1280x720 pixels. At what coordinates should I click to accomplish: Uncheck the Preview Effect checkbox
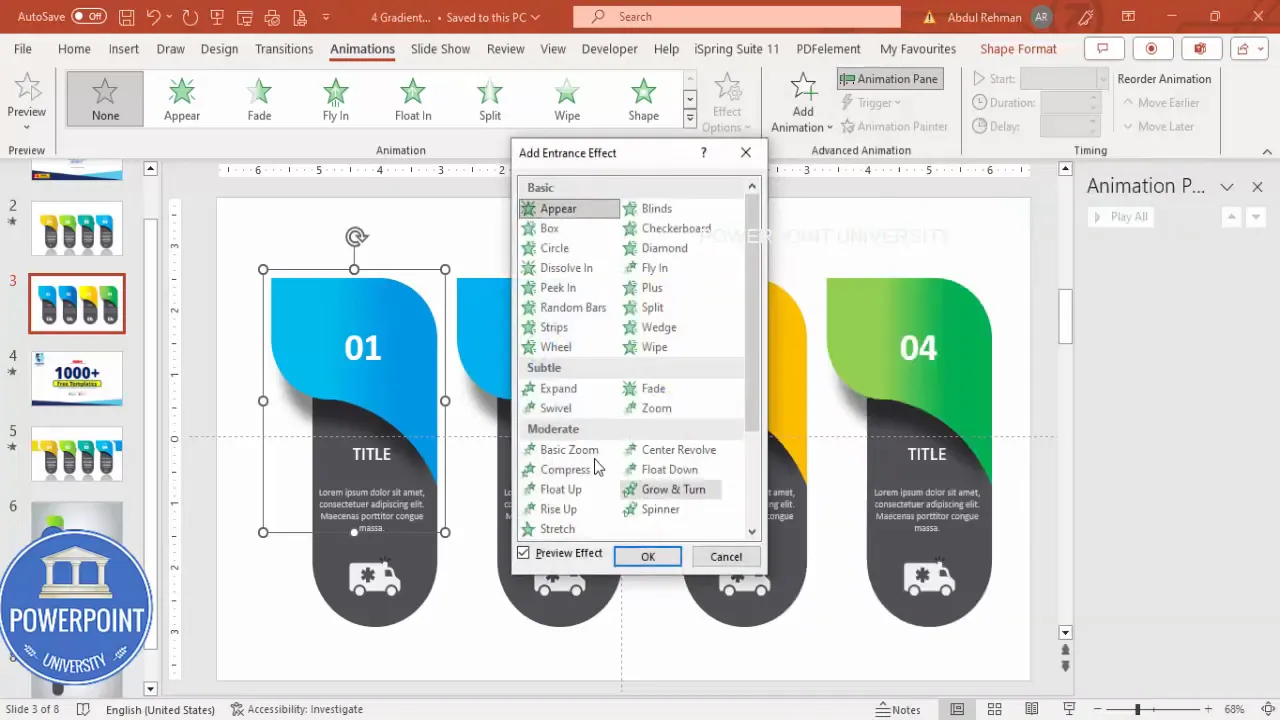pos(523,553)
